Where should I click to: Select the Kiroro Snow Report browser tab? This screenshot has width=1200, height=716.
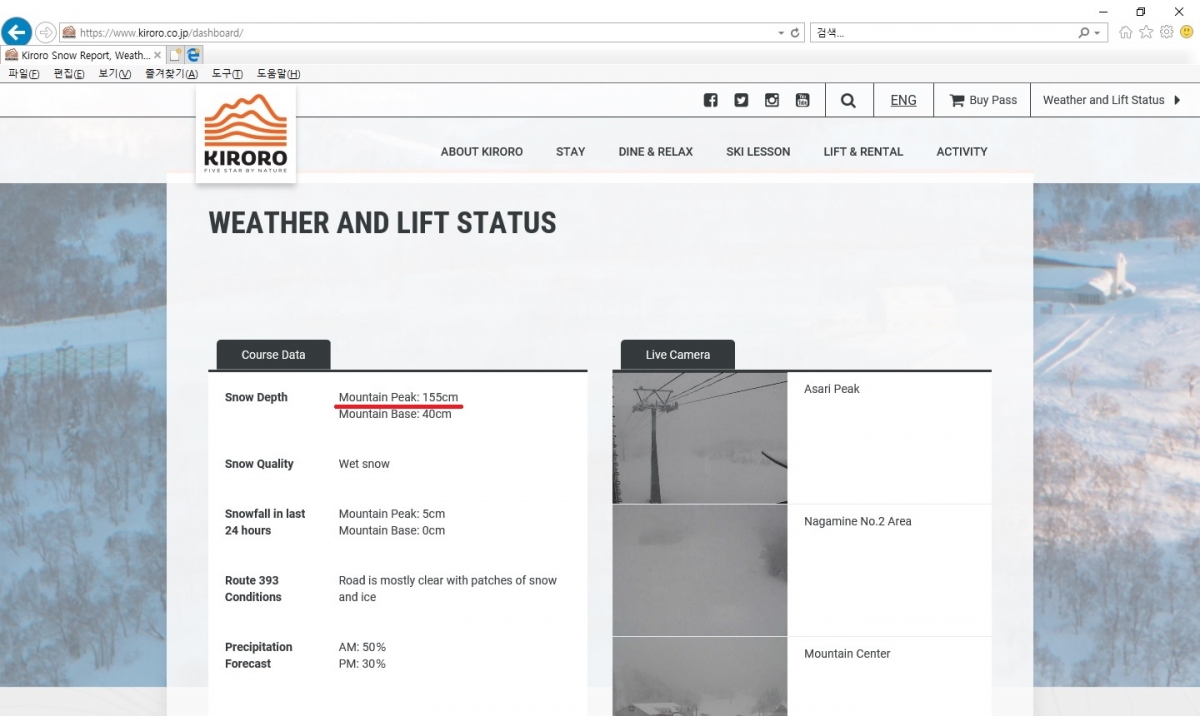tap(83, 55)
